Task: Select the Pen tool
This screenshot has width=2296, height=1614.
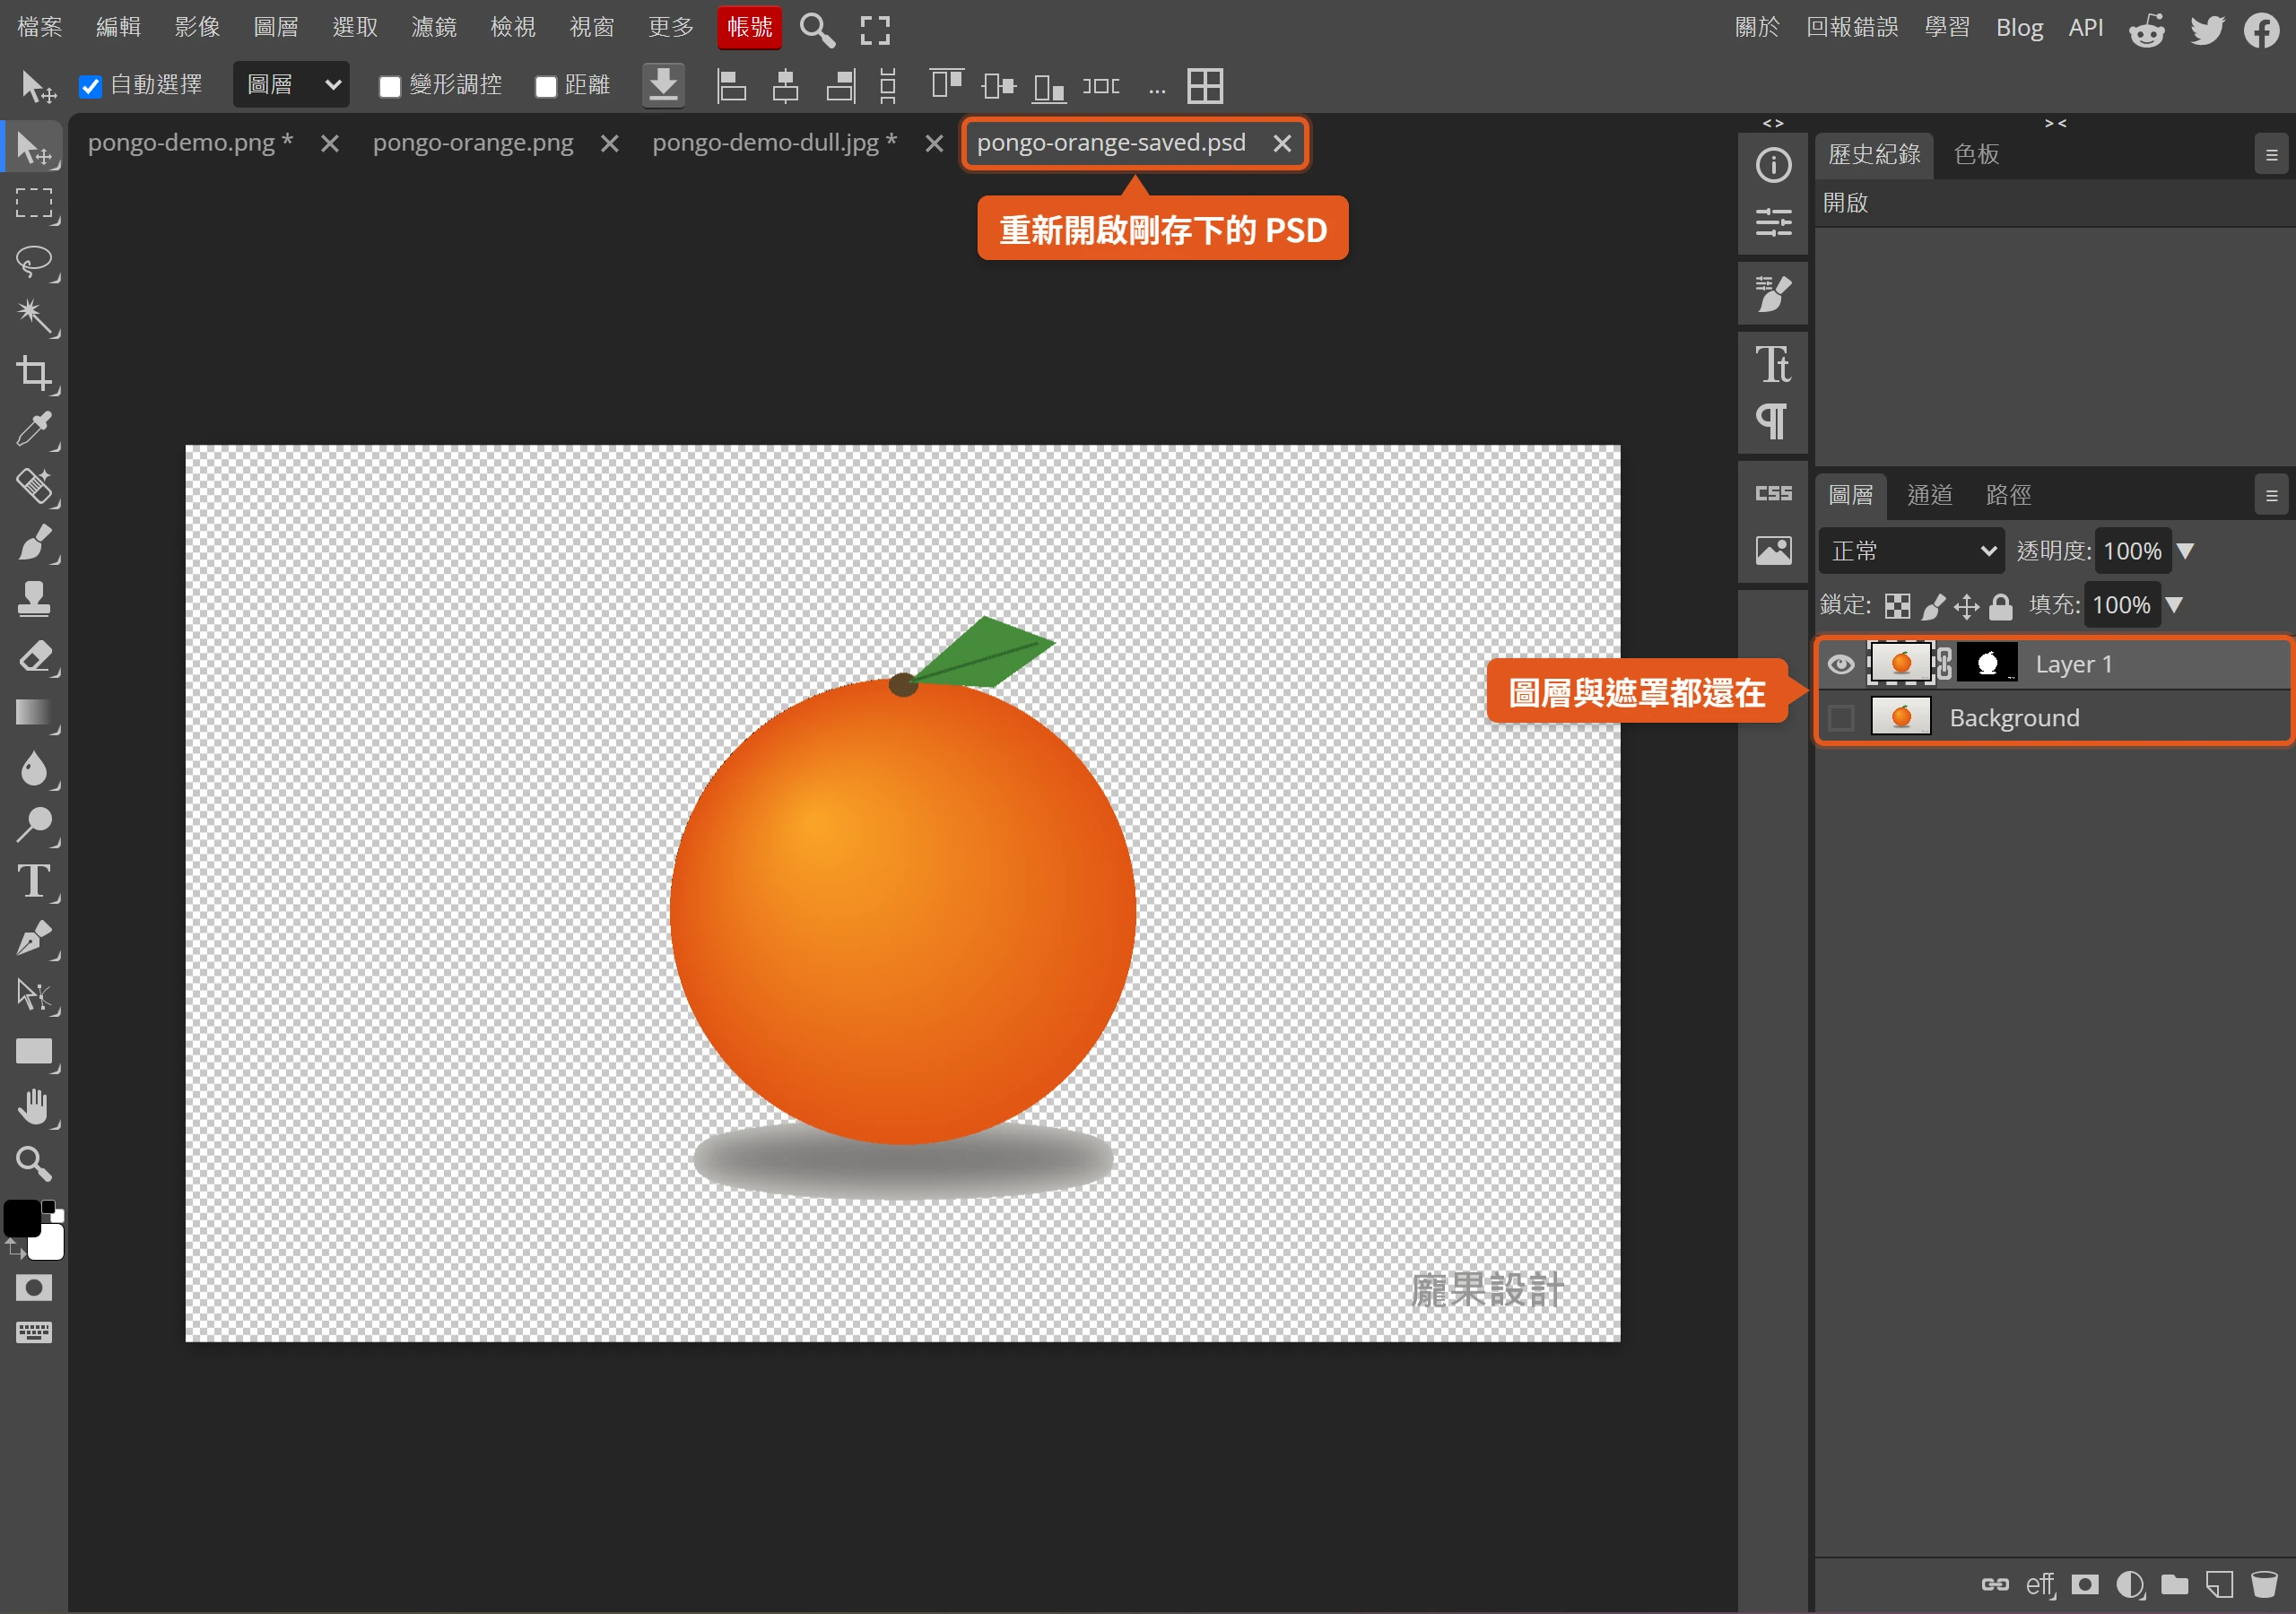Action: pos(34,938)
